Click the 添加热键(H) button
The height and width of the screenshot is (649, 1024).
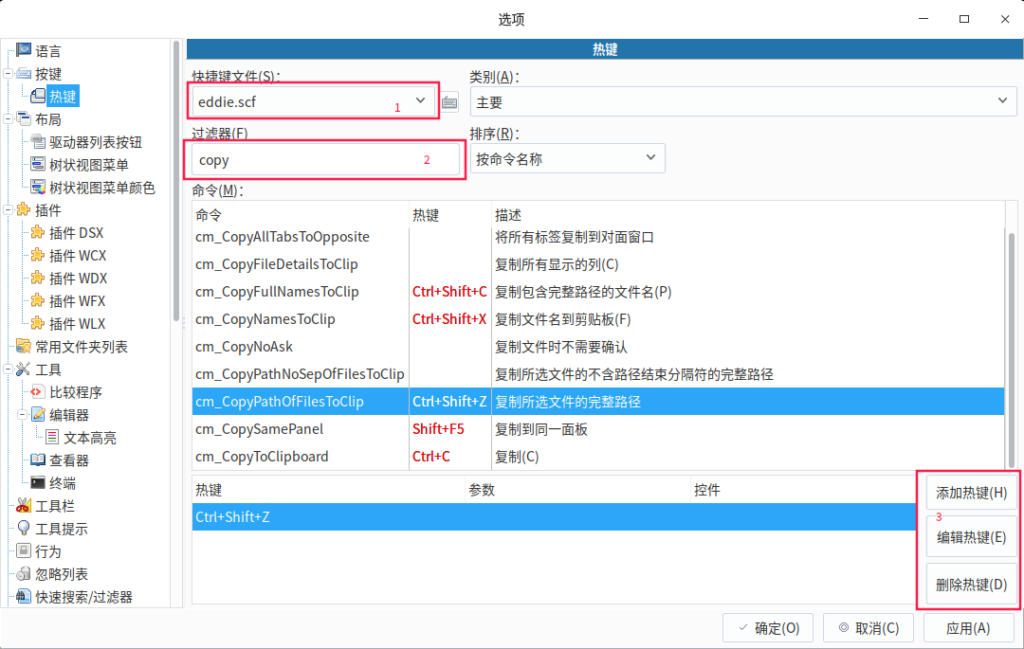pos(970,493)
